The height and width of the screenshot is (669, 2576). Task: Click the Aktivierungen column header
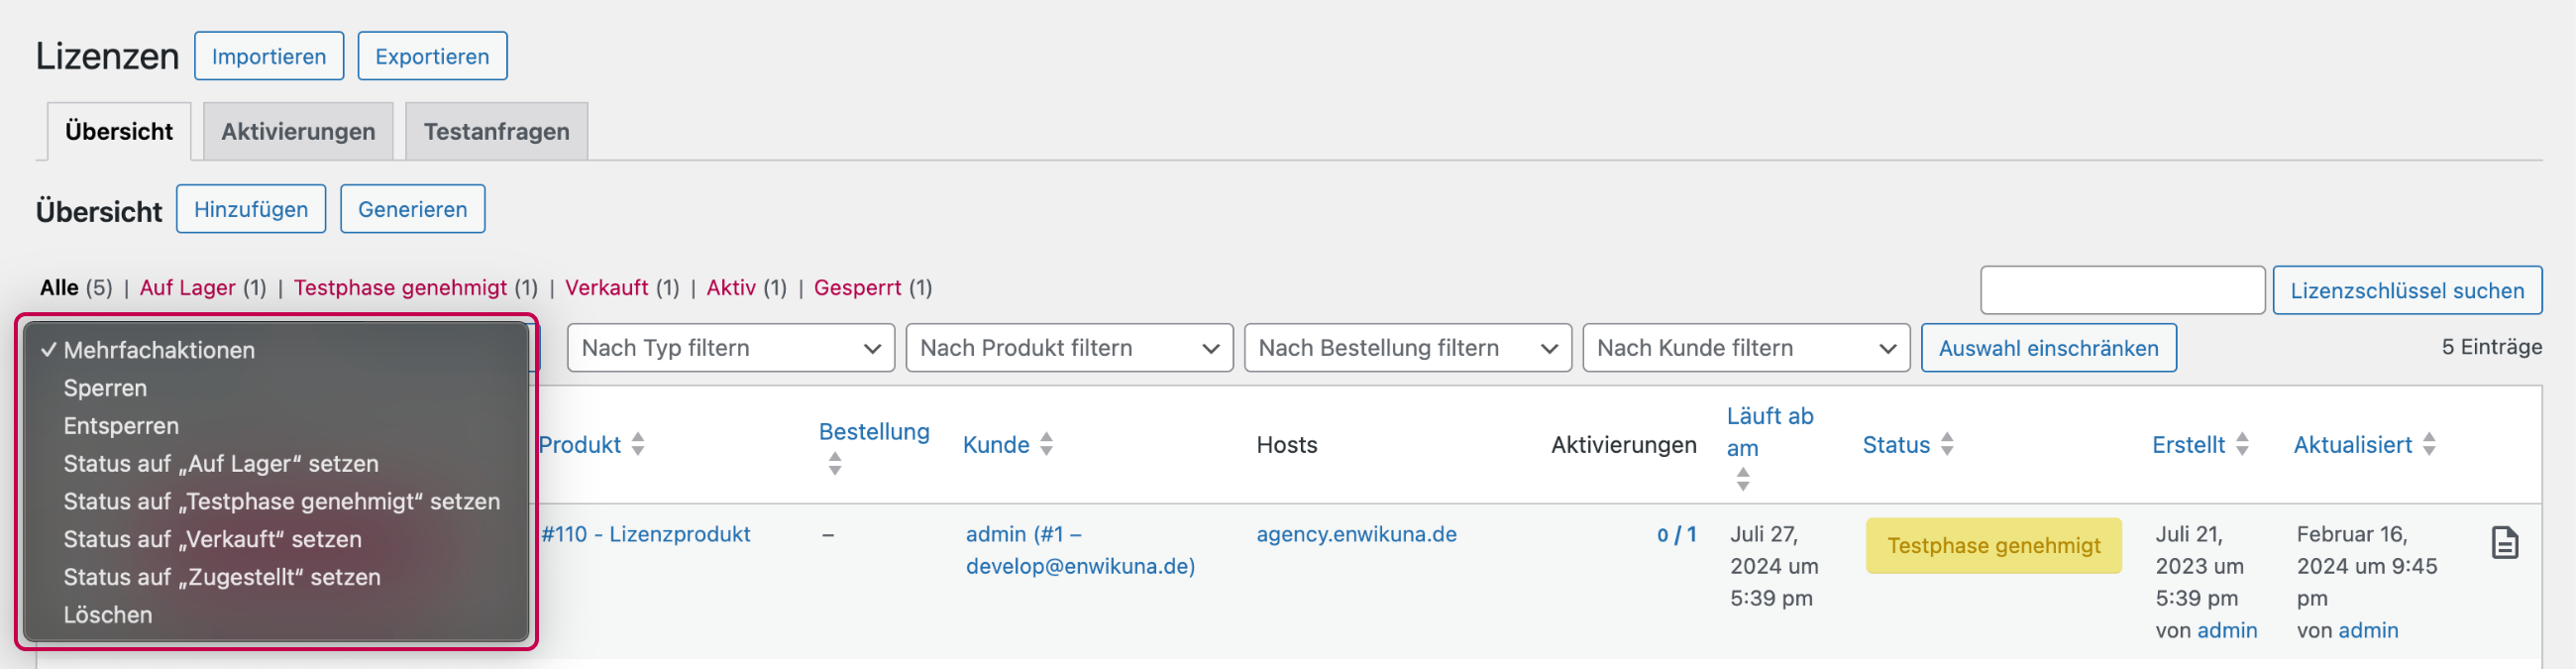1623,445
